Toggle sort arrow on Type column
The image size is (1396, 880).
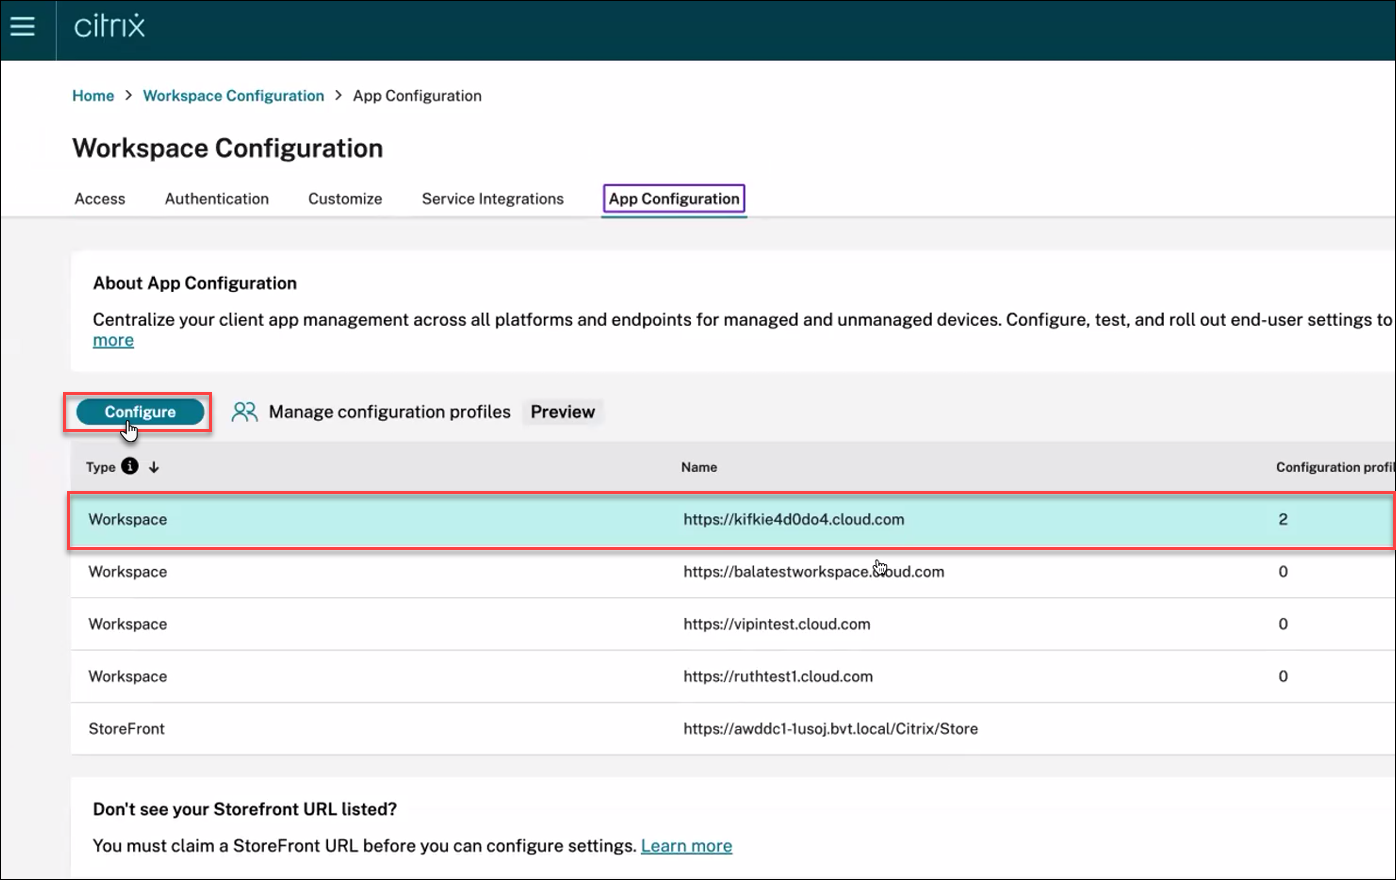[154, 467]
